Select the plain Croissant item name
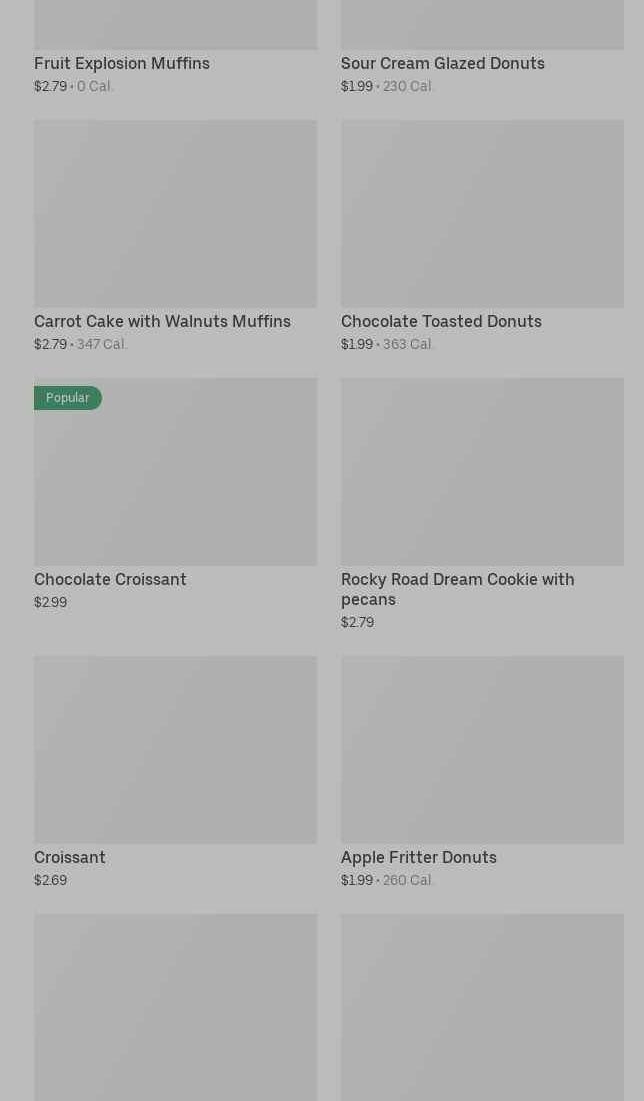Viewport: 644px width, 1101px height. (70, 857)
